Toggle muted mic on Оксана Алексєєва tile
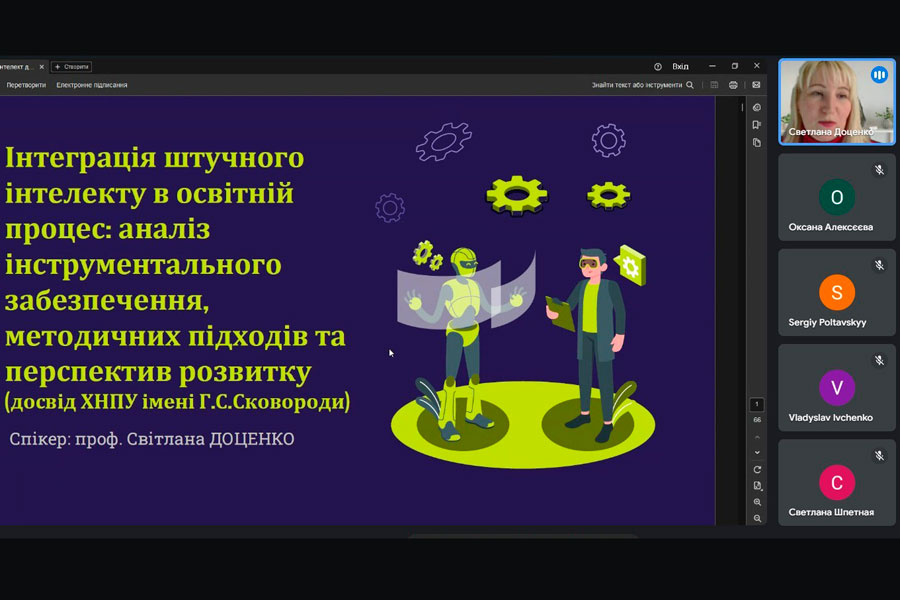900x600 pixels. [x=879, y=170]
